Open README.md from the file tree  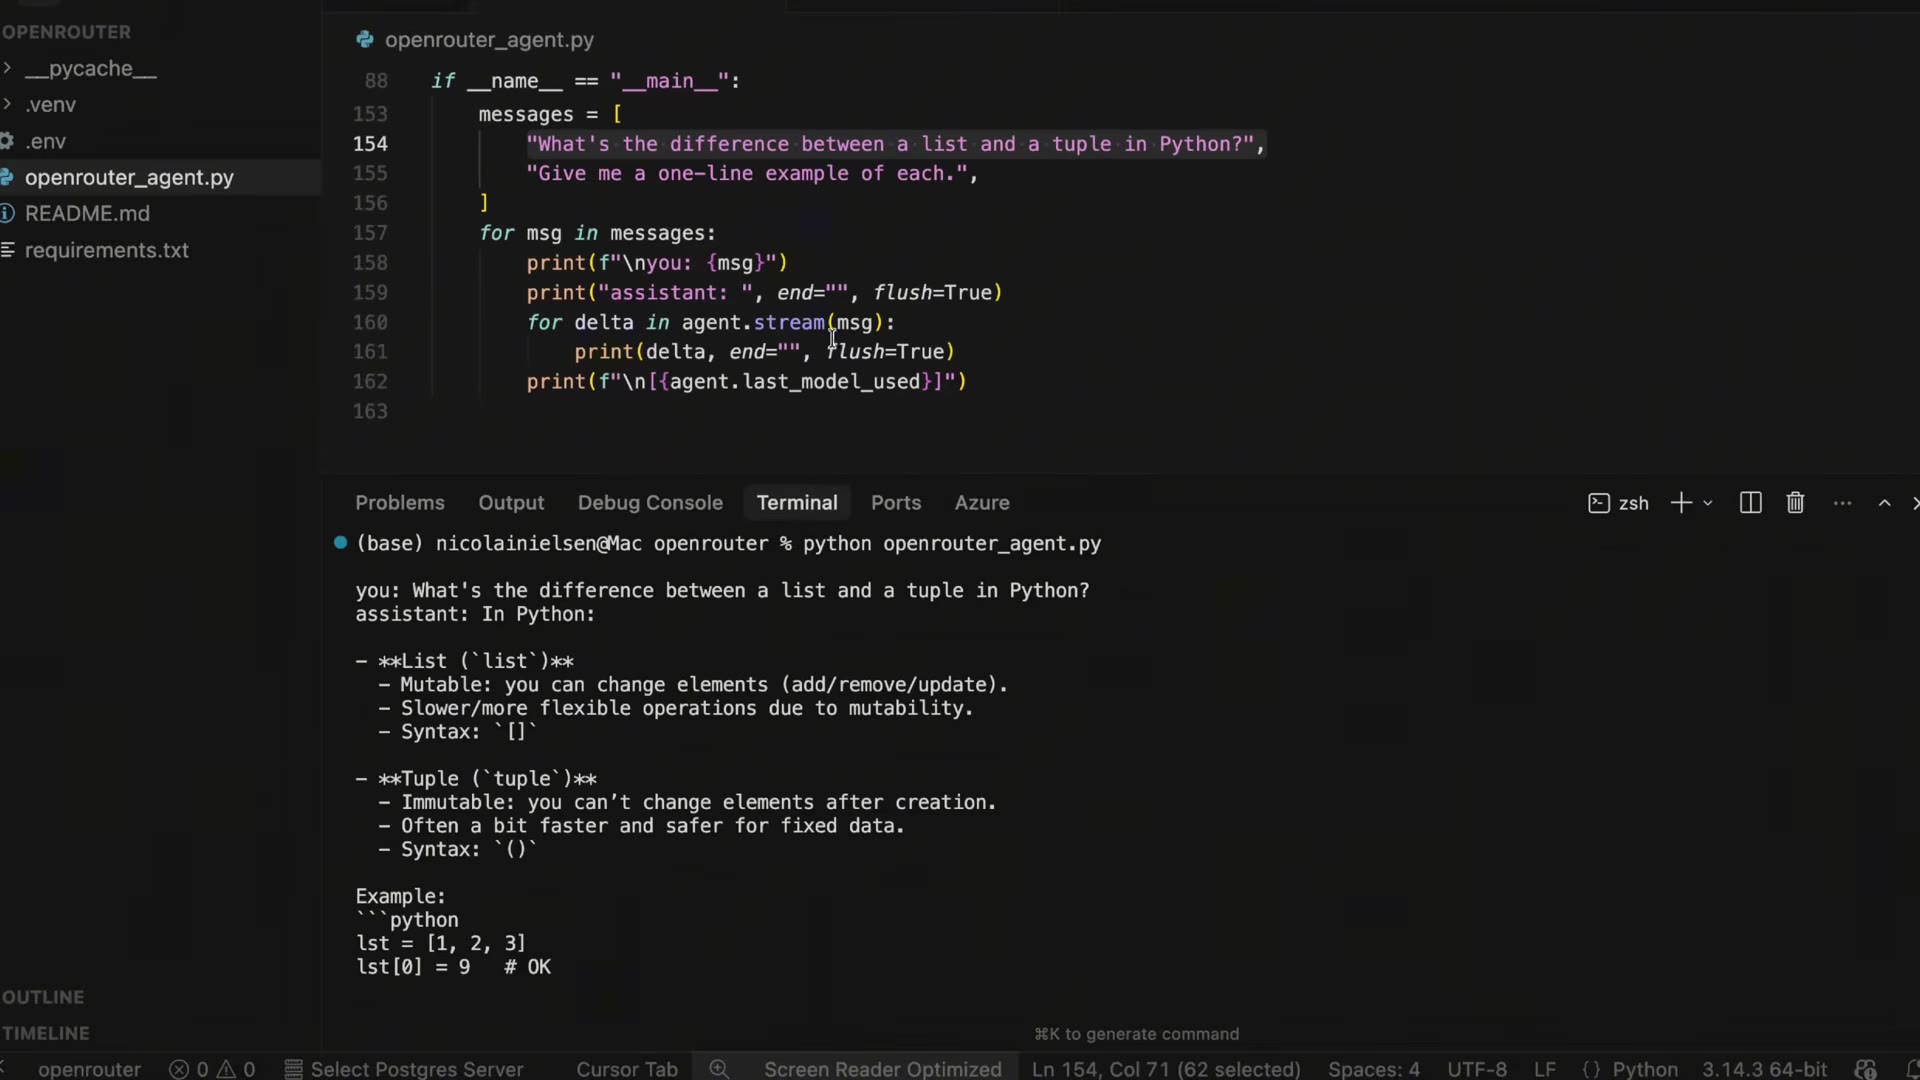pyautogui.click(x=87, y=214)
